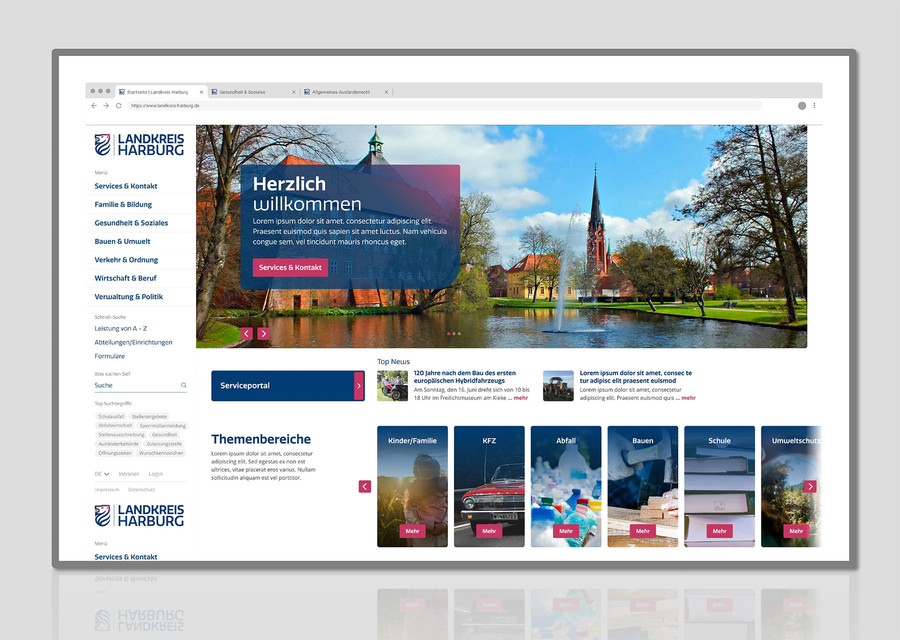Open the Services & Kontakt menu item

[x=126, y=186]
